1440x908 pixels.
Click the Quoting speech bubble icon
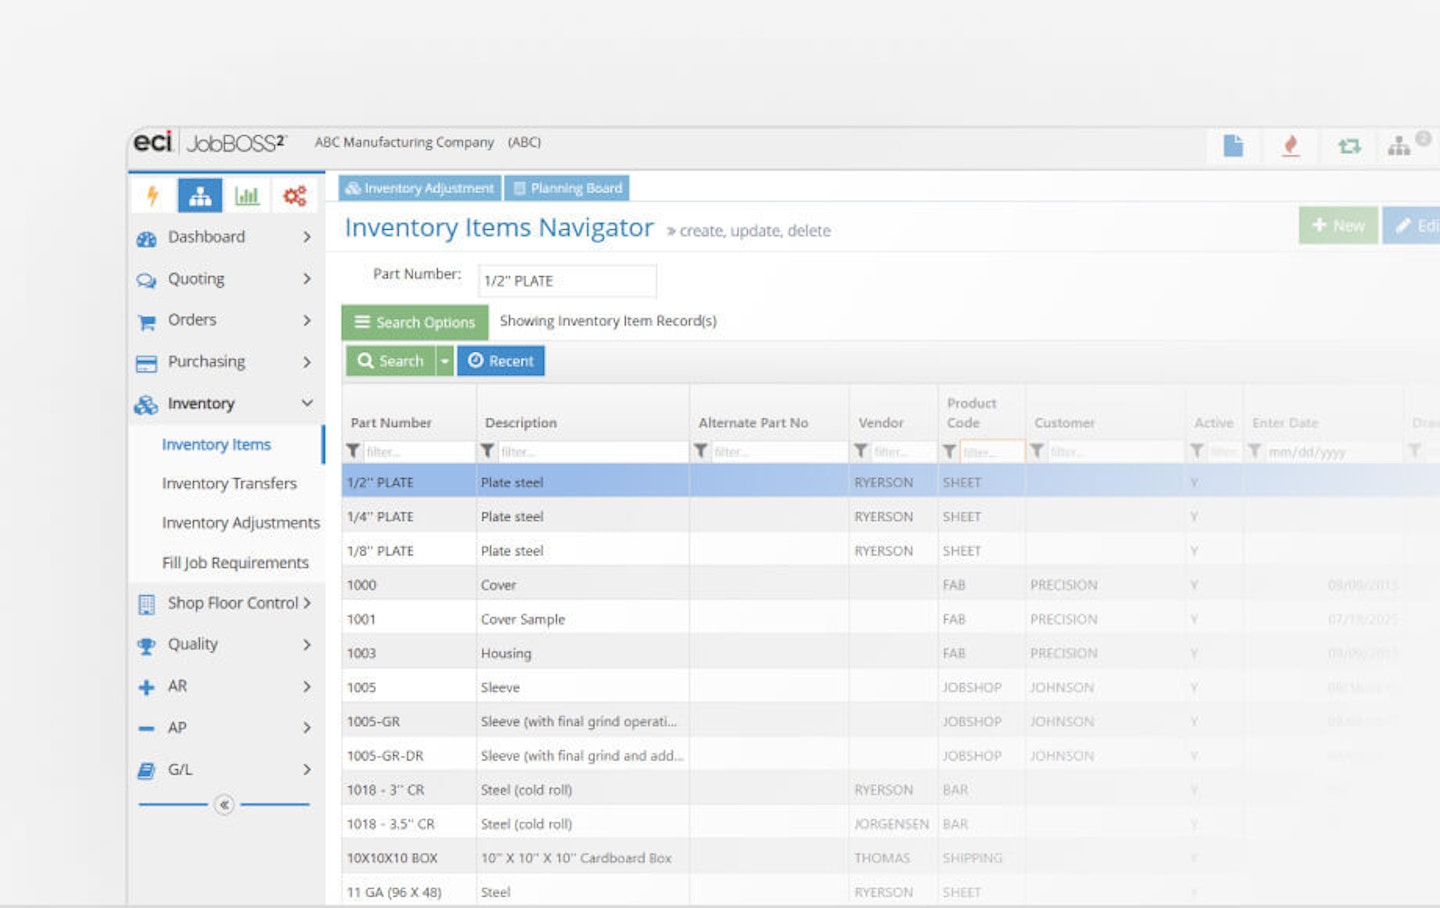[x=146, y=281]
